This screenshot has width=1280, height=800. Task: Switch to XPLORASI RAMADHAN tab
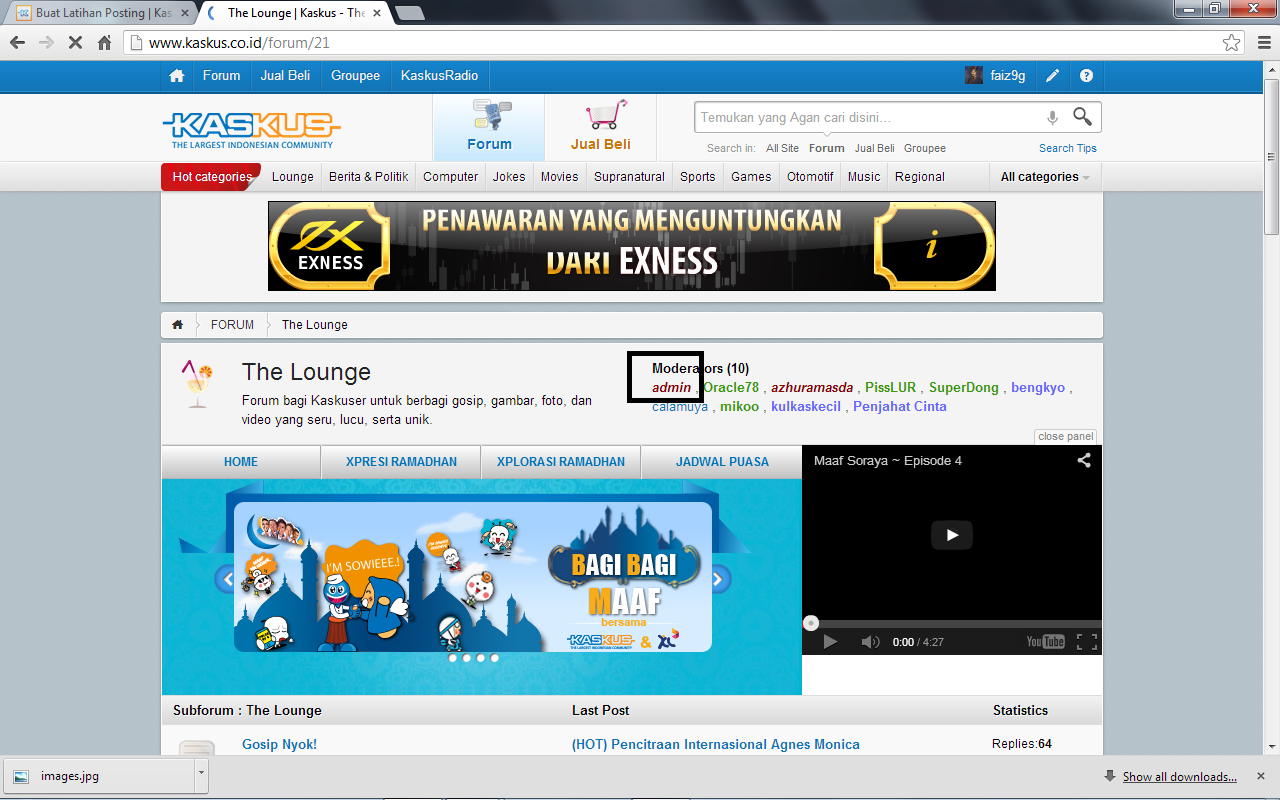click(561, 462)
